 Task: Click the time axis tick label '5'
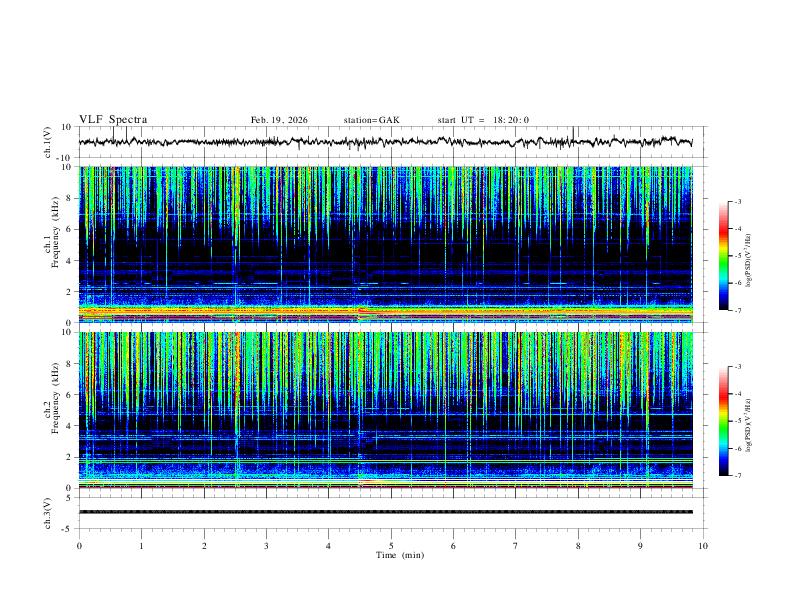tap(391, 546)
